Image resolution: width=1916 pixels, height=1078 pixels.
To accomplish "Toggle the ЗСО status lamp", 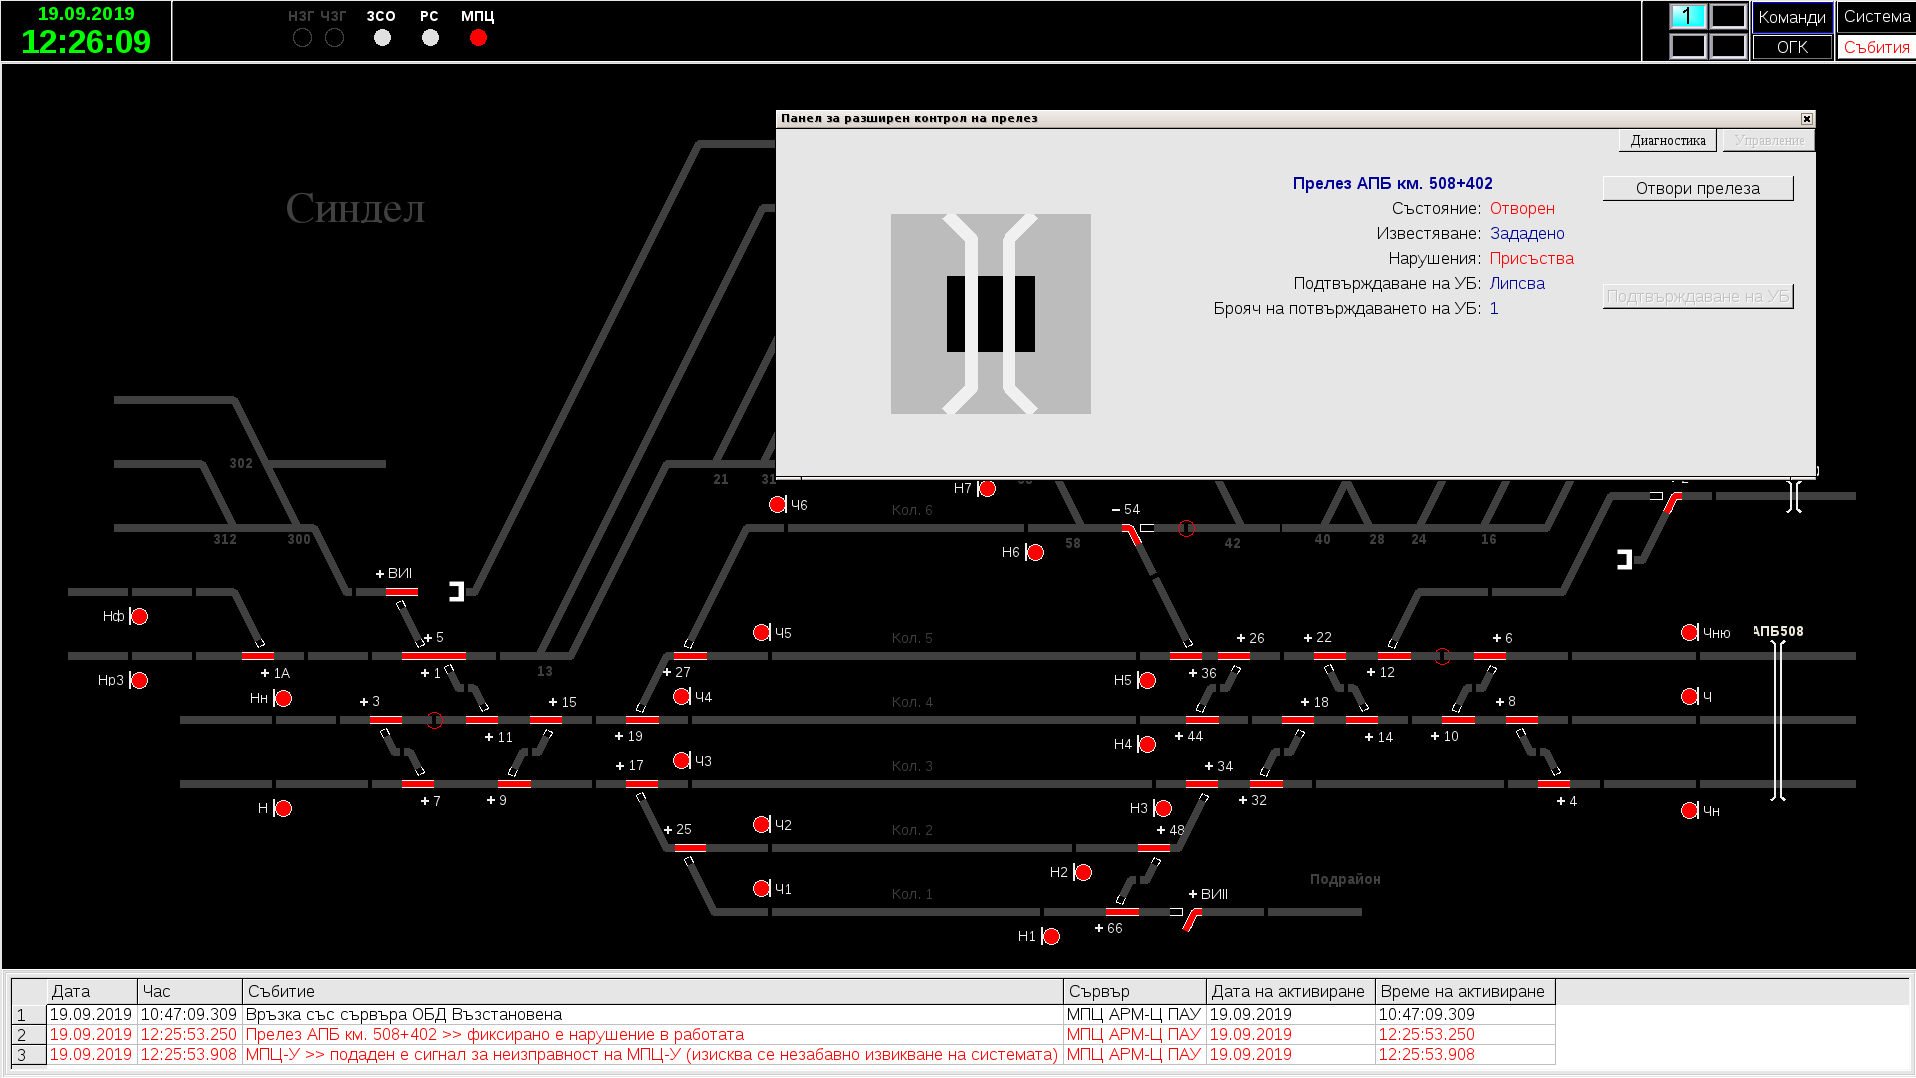I will 382,38.
